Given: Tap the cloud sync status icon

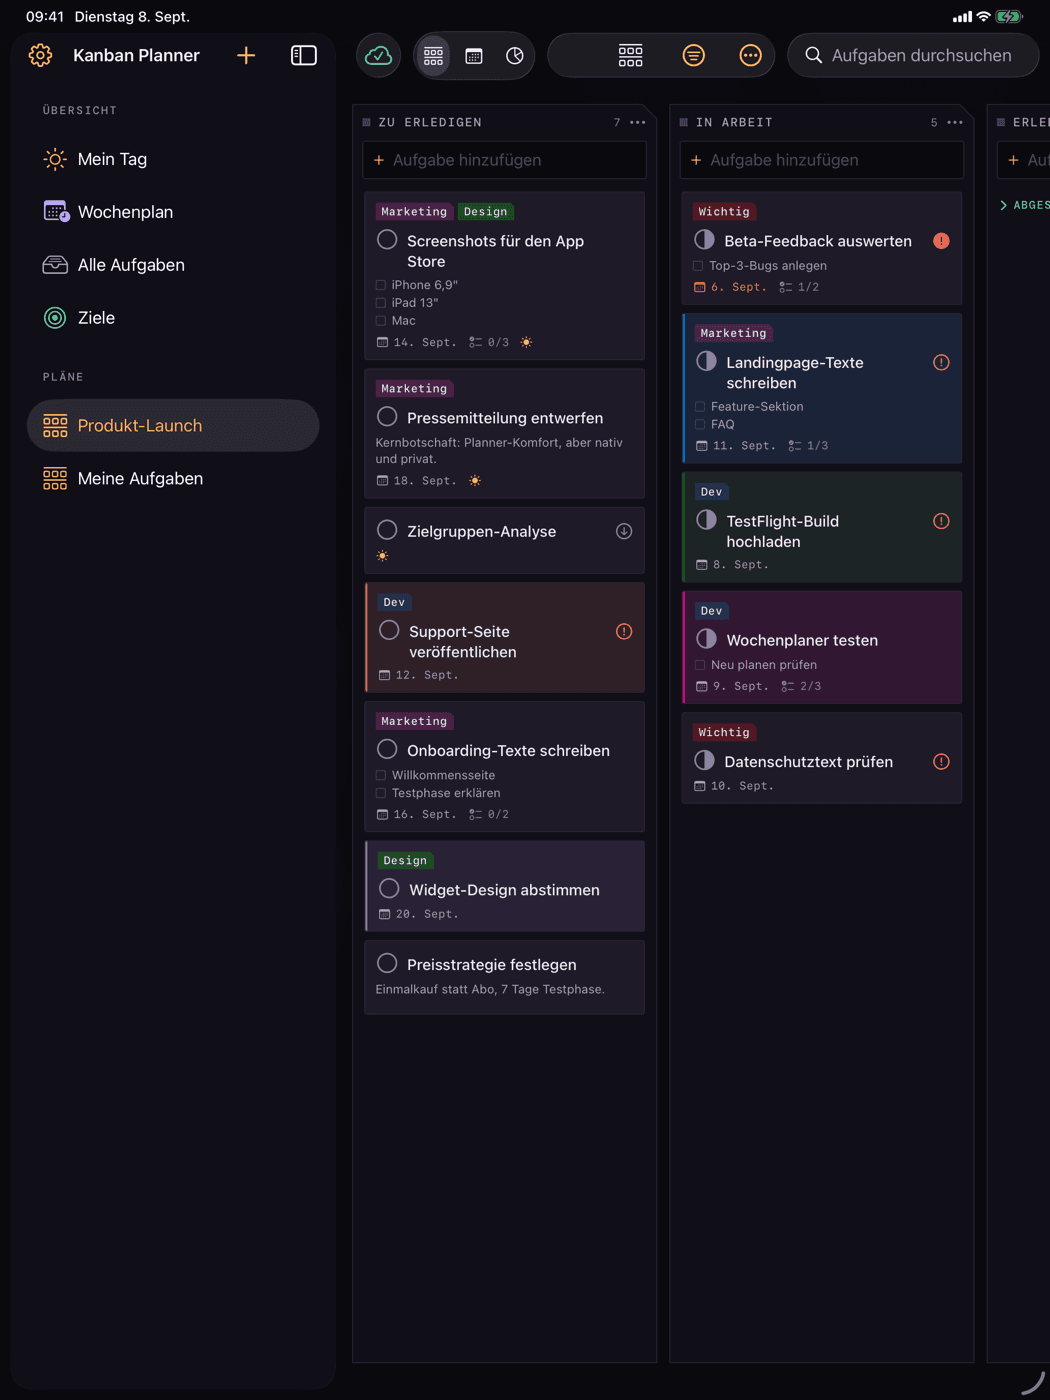Looking at the screenshot, I should 378,55.
